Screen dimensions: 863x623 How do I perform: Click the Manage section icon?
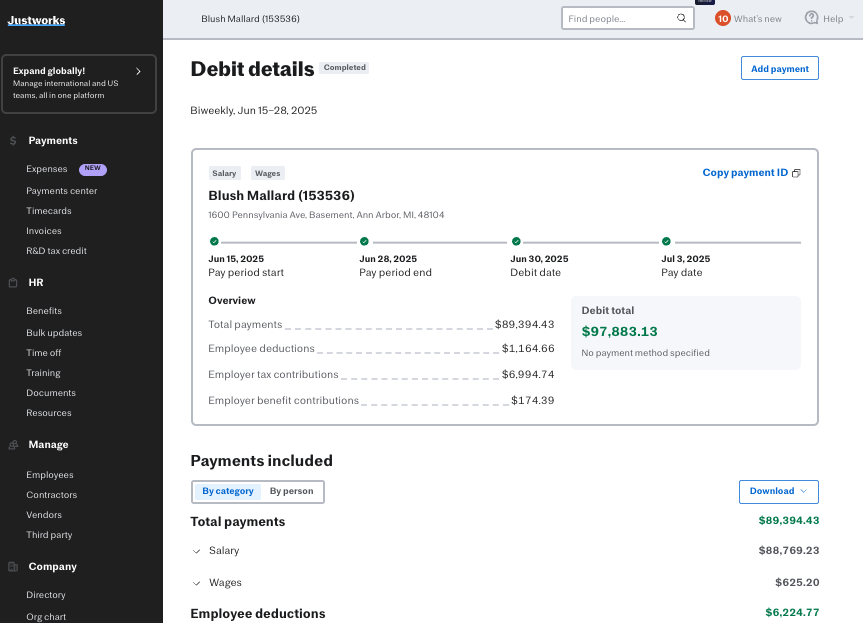(14, 444)
